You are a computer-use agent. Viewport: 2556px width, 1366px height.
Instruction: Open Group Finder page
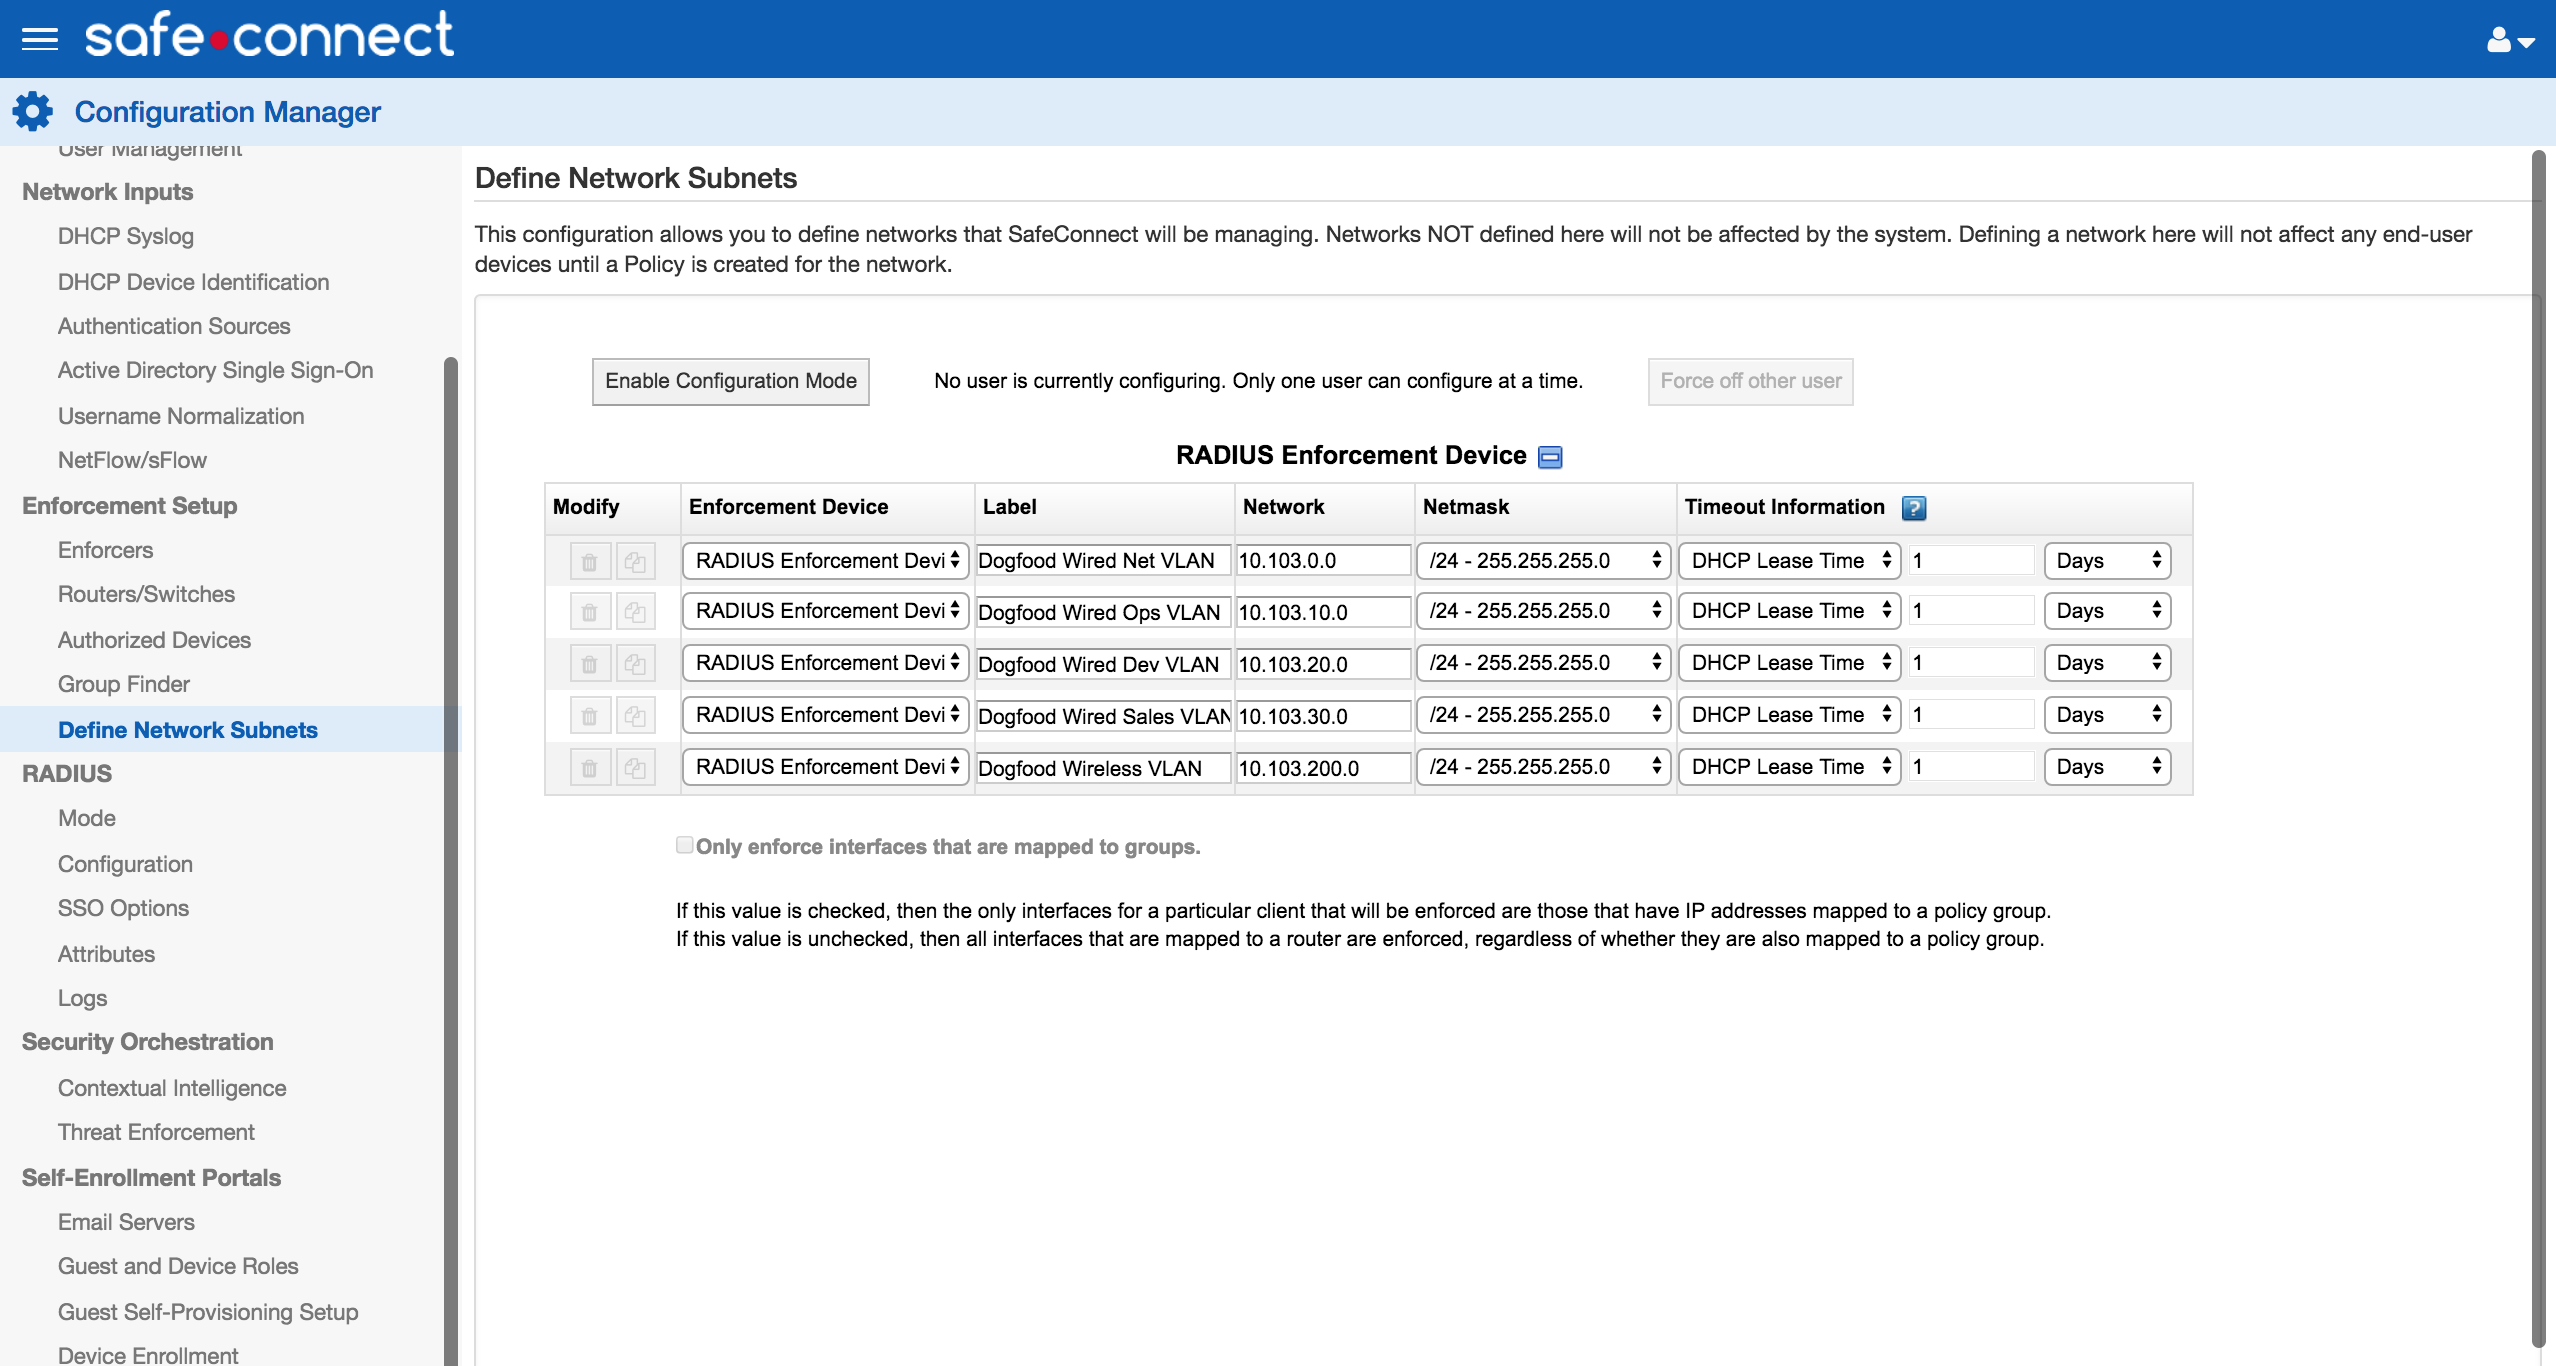124,684
